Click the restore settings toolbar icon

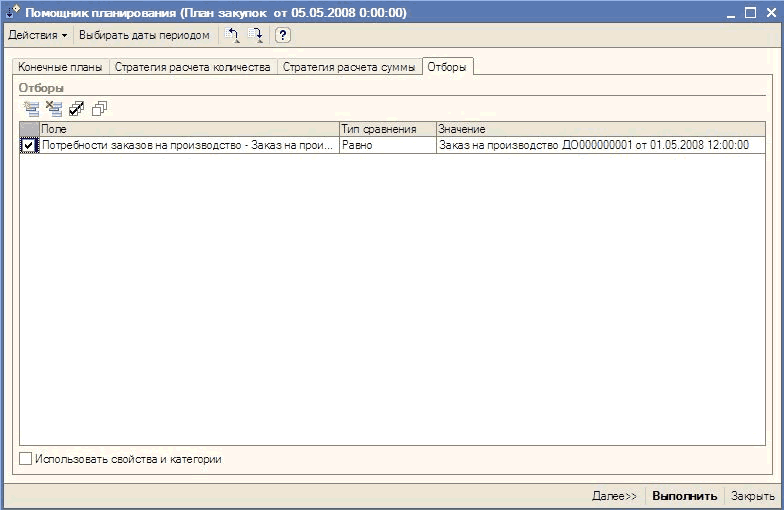tap(233, 35)
